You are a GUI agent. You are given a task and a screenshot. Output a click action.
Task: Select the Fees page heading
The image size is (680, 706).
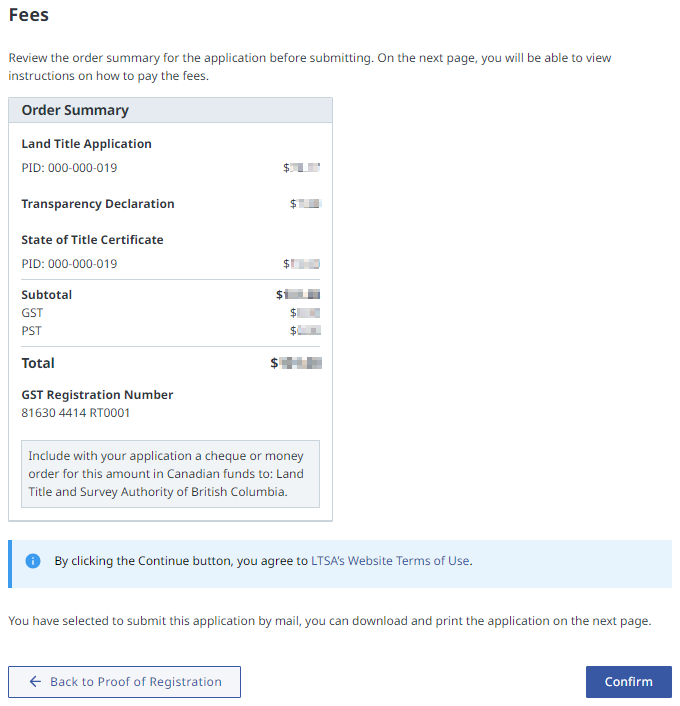[29, 15]
